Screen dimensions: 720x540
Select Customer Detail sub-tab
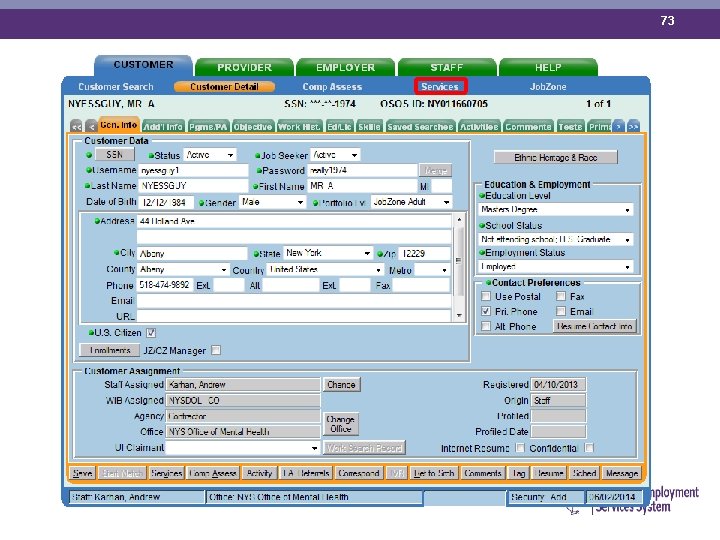pyautogui.click(x=224, y=87)
